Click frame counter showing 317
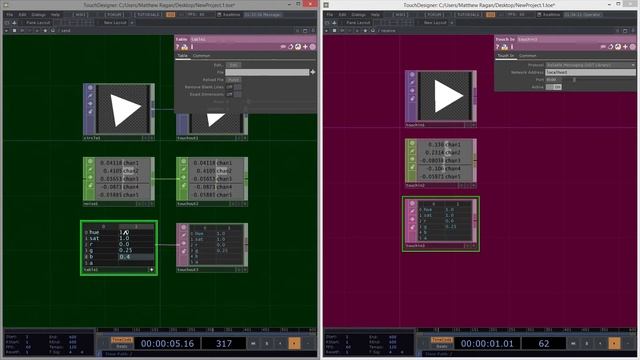The image size is (640, 360). pyautogui.click(x=223, y=344)
